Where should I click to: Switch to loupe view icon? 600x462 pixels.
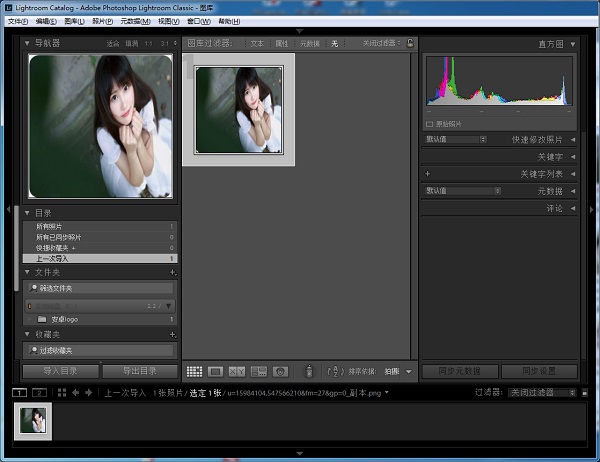coord(215,372)
